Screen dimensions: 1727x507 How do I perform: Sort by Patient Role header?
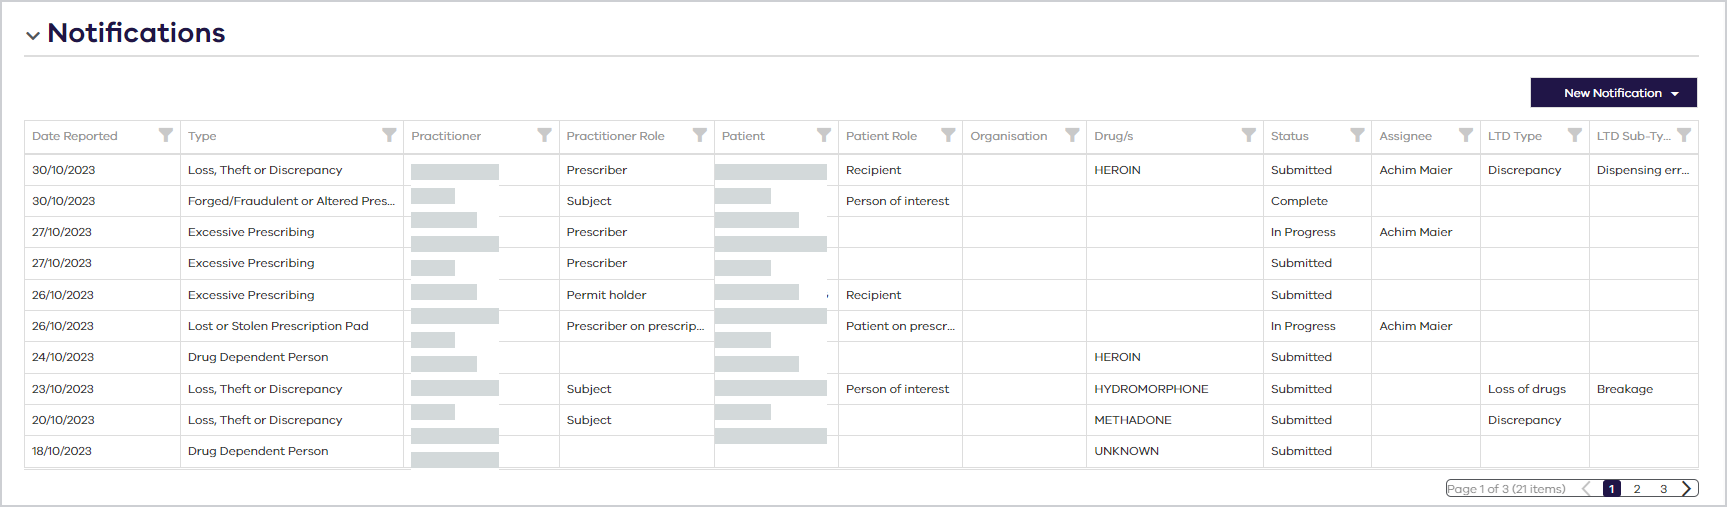click(881, 136)
